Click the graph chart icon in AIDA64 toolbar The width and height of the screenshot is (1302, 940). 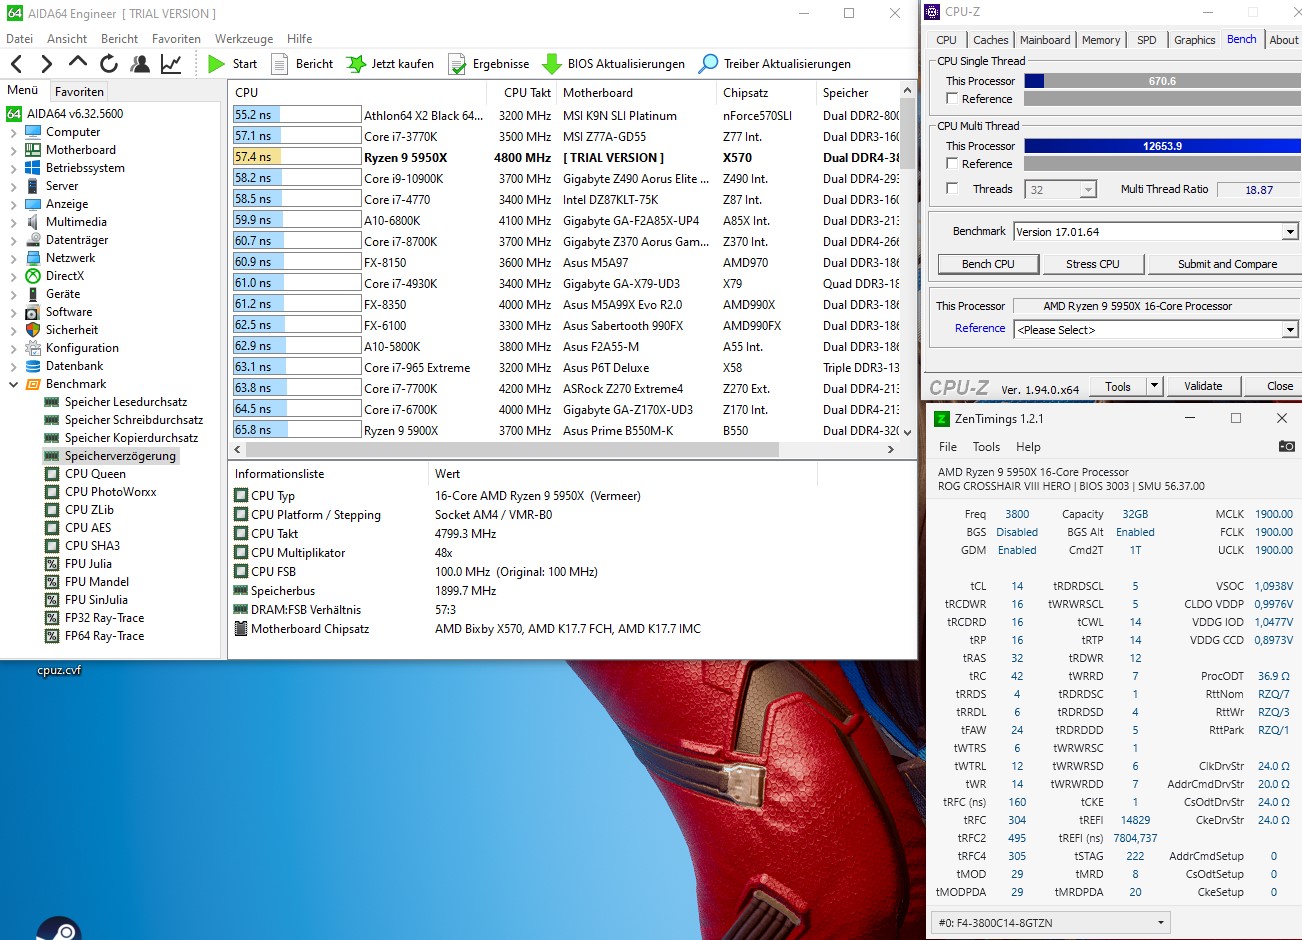tap(171, 64)
